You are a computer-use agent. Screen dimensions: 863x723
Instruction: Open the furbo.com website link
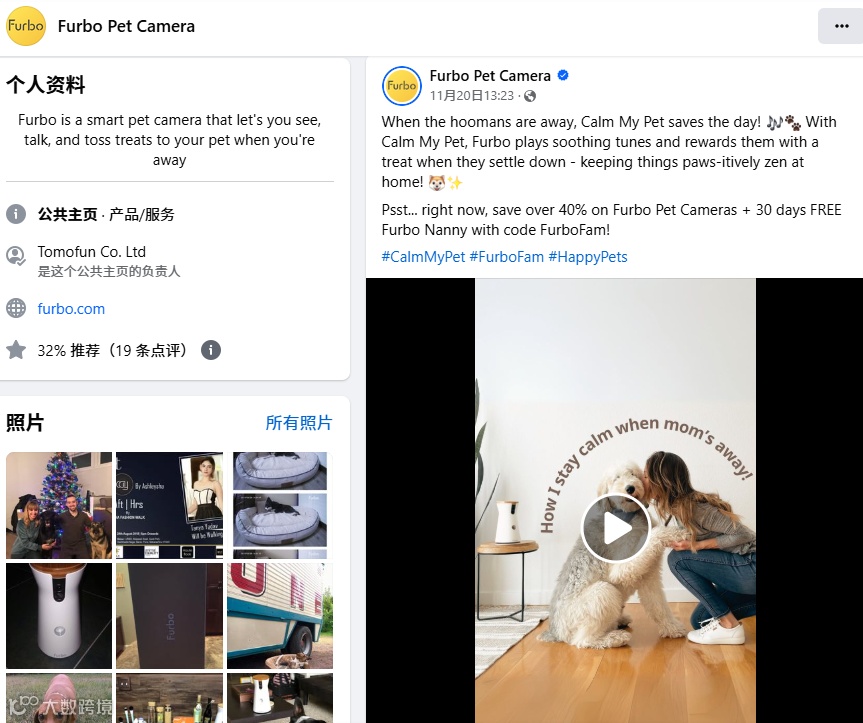[71, 309]
